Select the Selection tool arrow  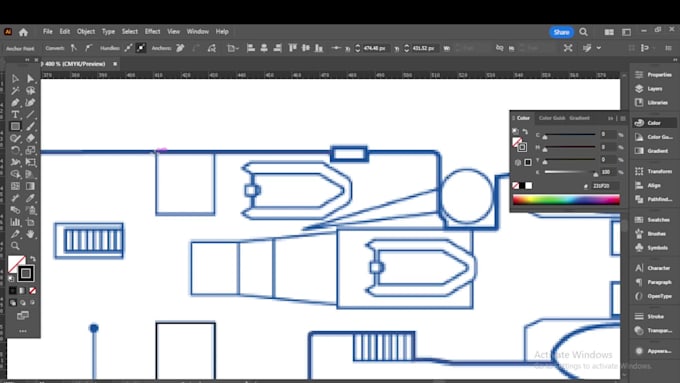coord(15,79)
